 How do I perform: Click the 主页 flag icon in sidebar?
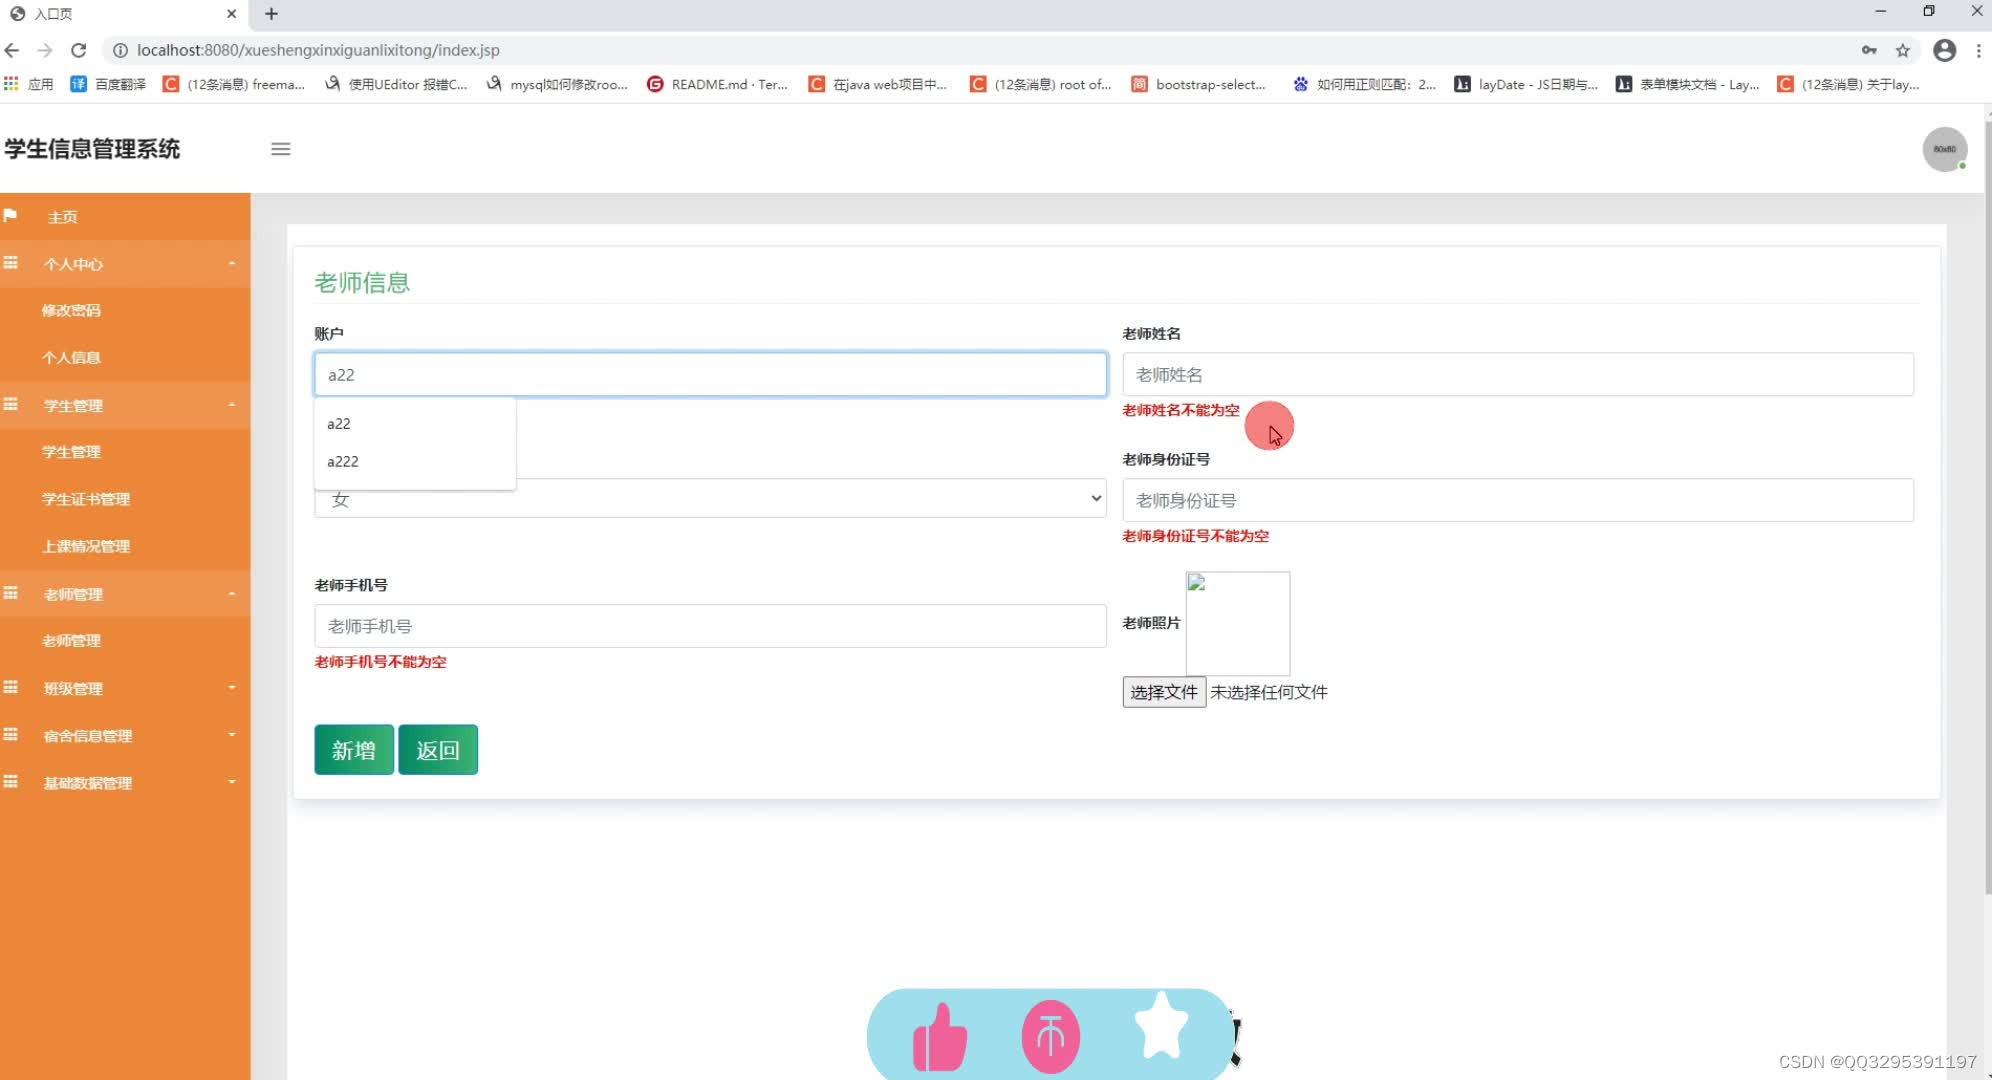click(11, 216)
